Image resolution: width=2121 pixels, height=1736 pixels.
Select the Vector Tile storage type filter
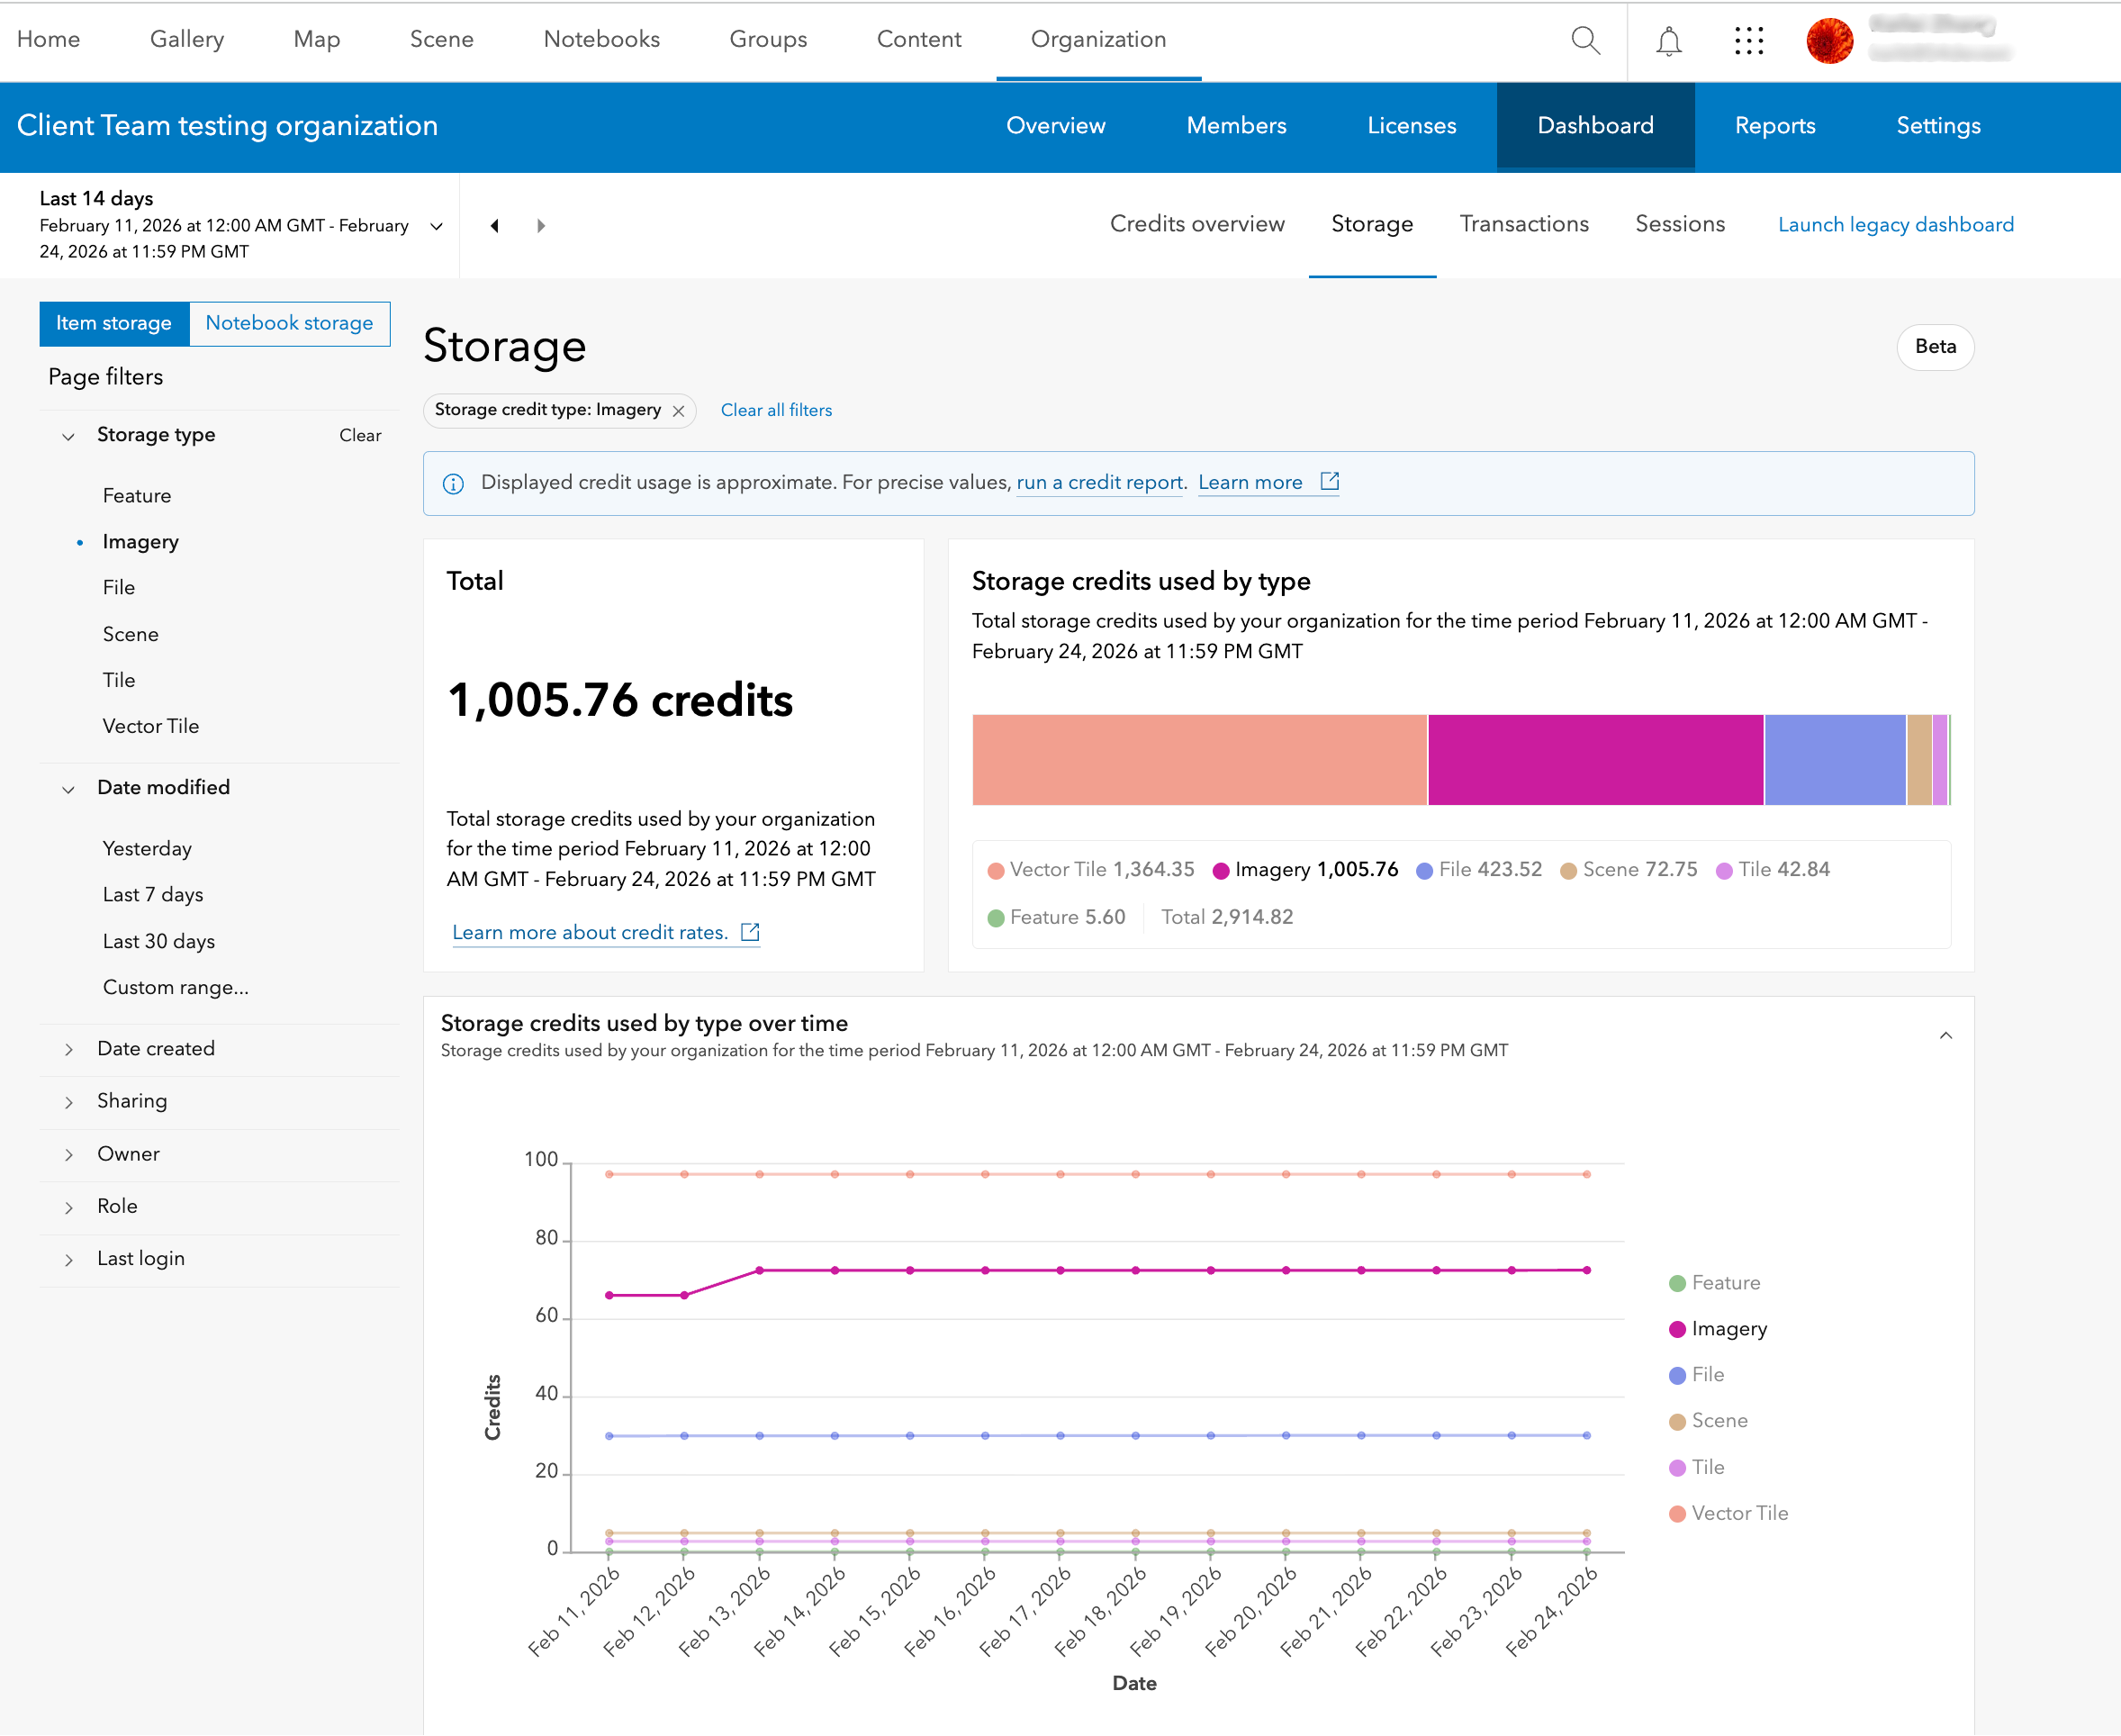click(151, 726)
